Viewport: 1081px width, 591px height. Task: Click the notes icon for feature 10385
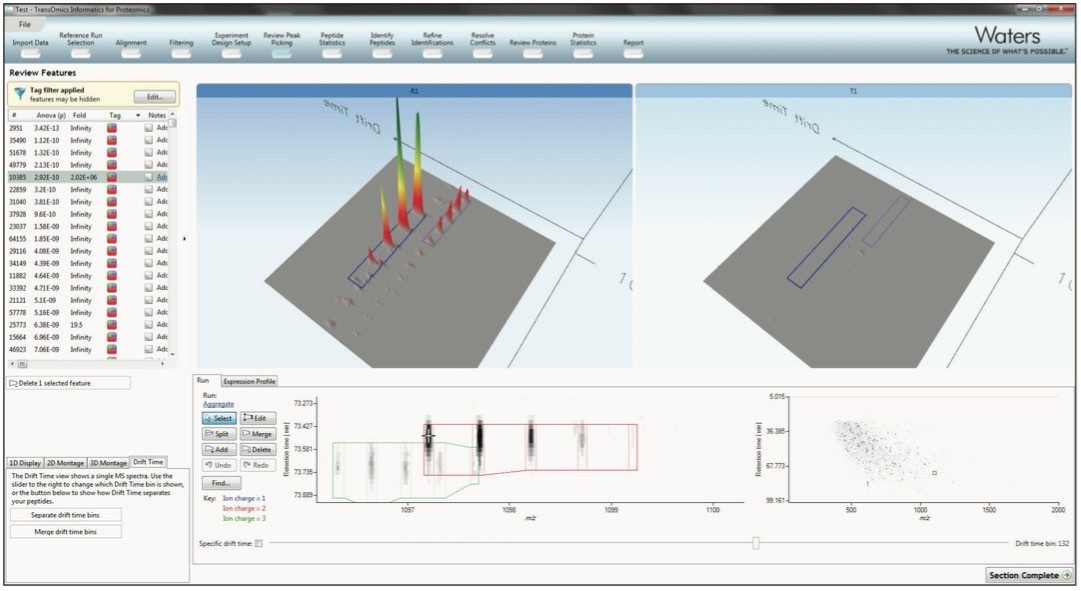pyautogui.click(x=148, y=177)
